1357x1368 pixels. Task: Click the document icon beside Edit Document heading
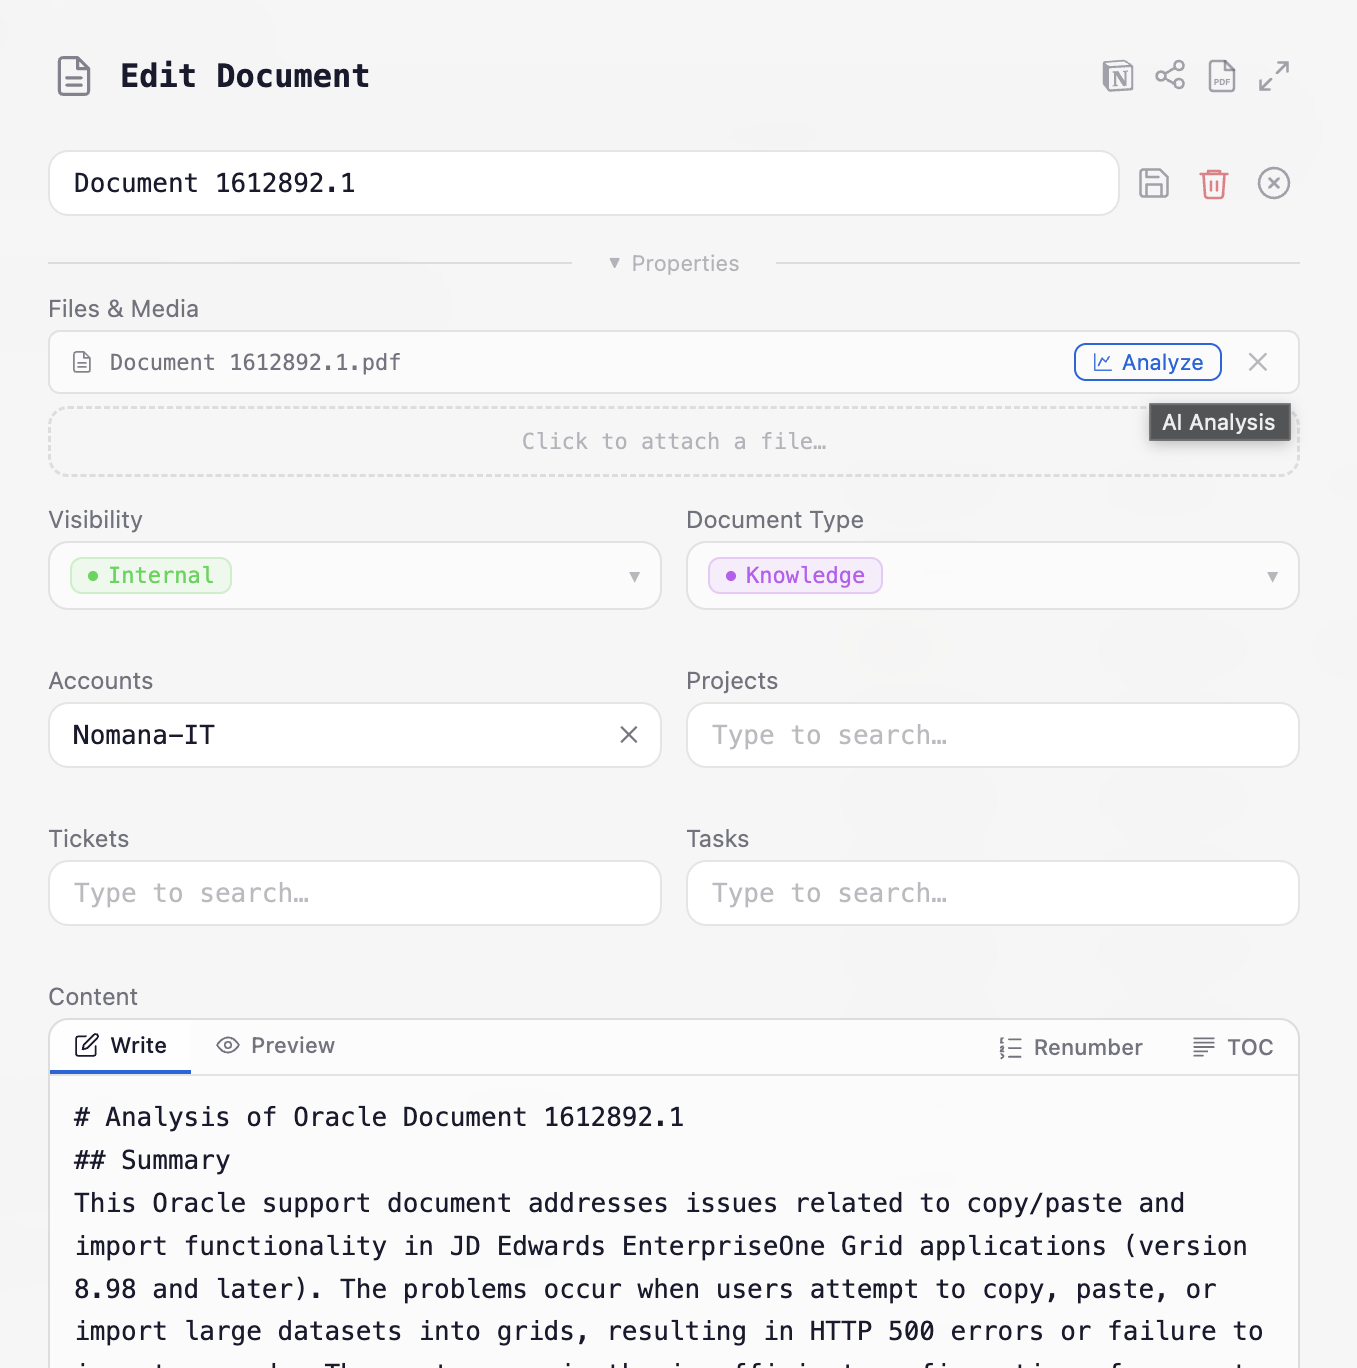pyautogui.click(x=74, y=75)
